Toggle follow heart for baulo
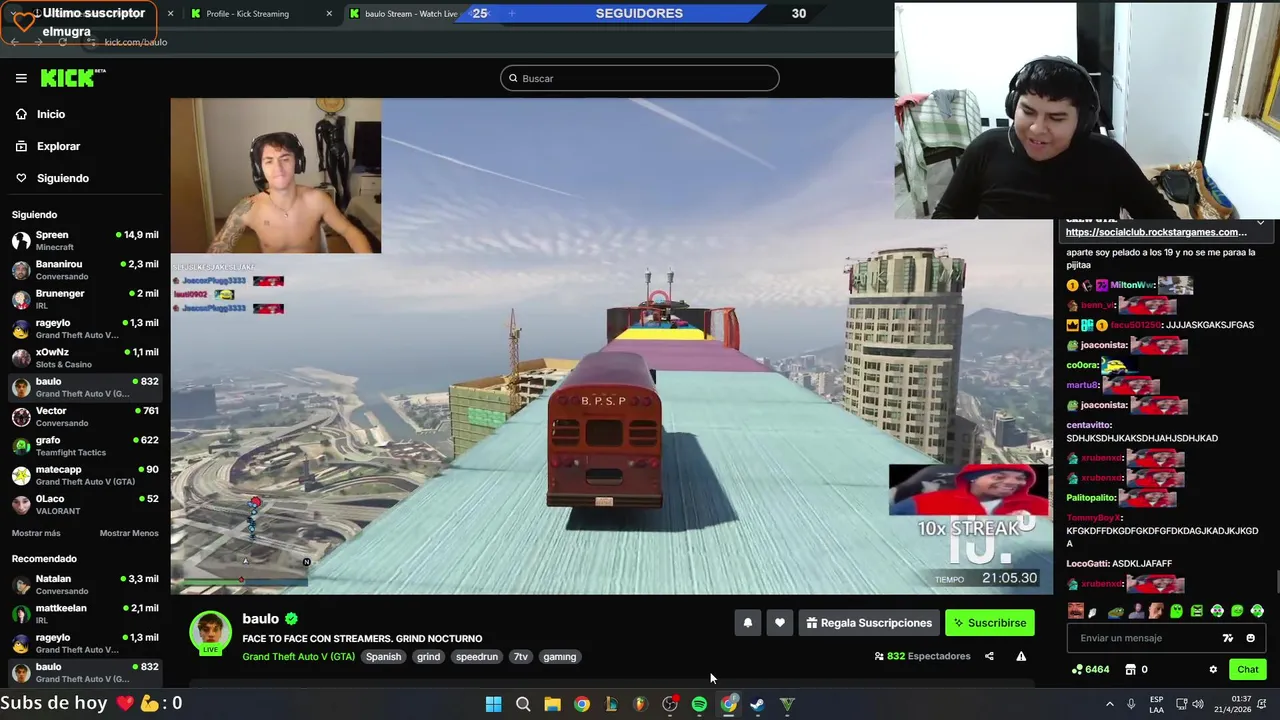This screenshot has width=1280, height=720. click(x=780, y=623)
